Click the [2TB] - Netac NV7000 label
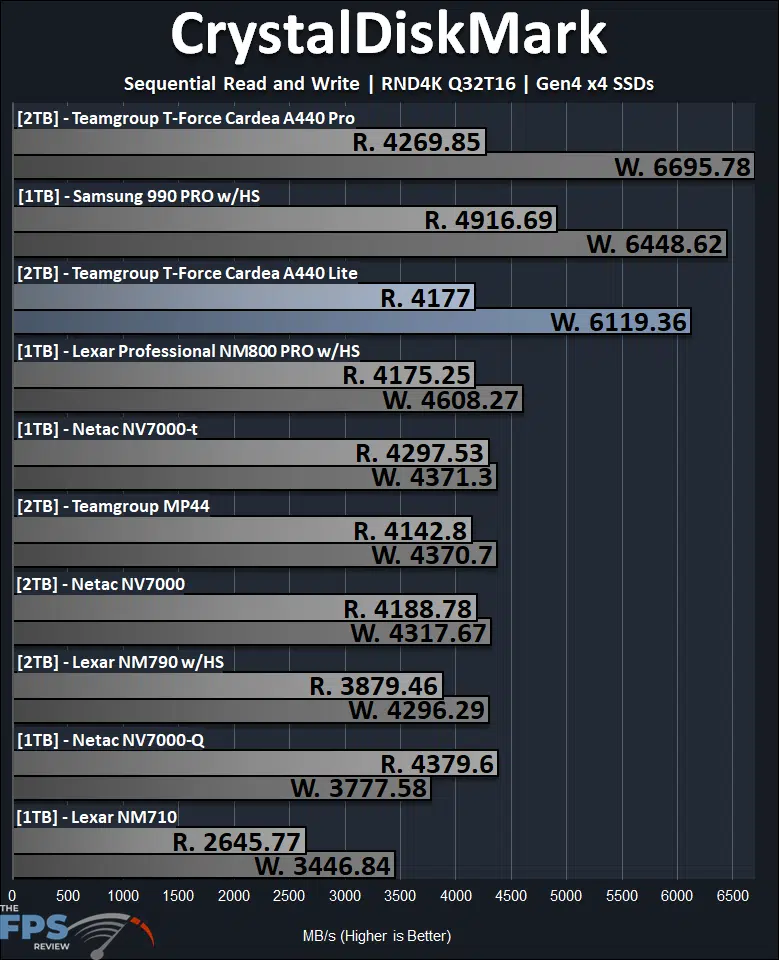 (100, 584)
